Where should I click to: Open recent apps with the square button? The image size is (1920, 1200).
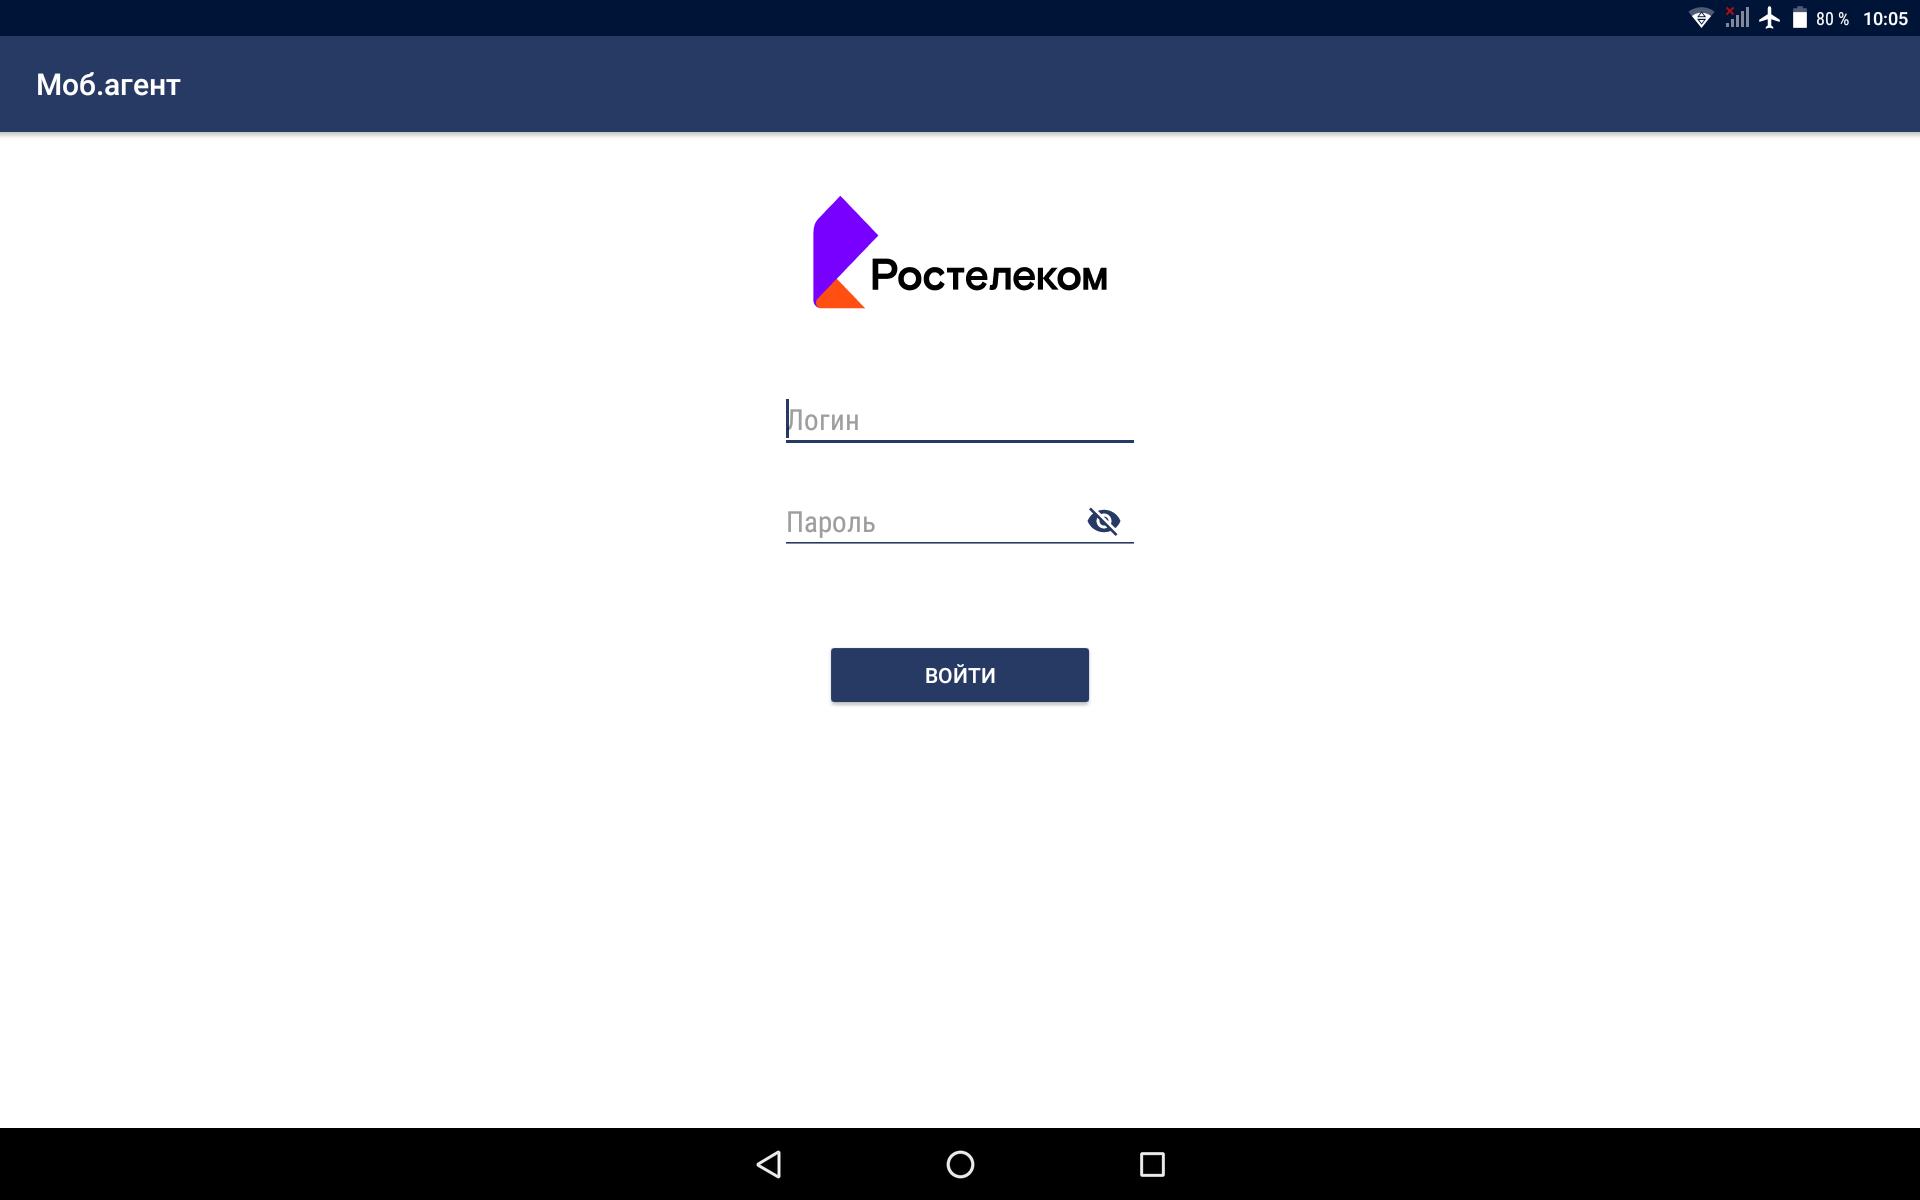point(1152,1164)
